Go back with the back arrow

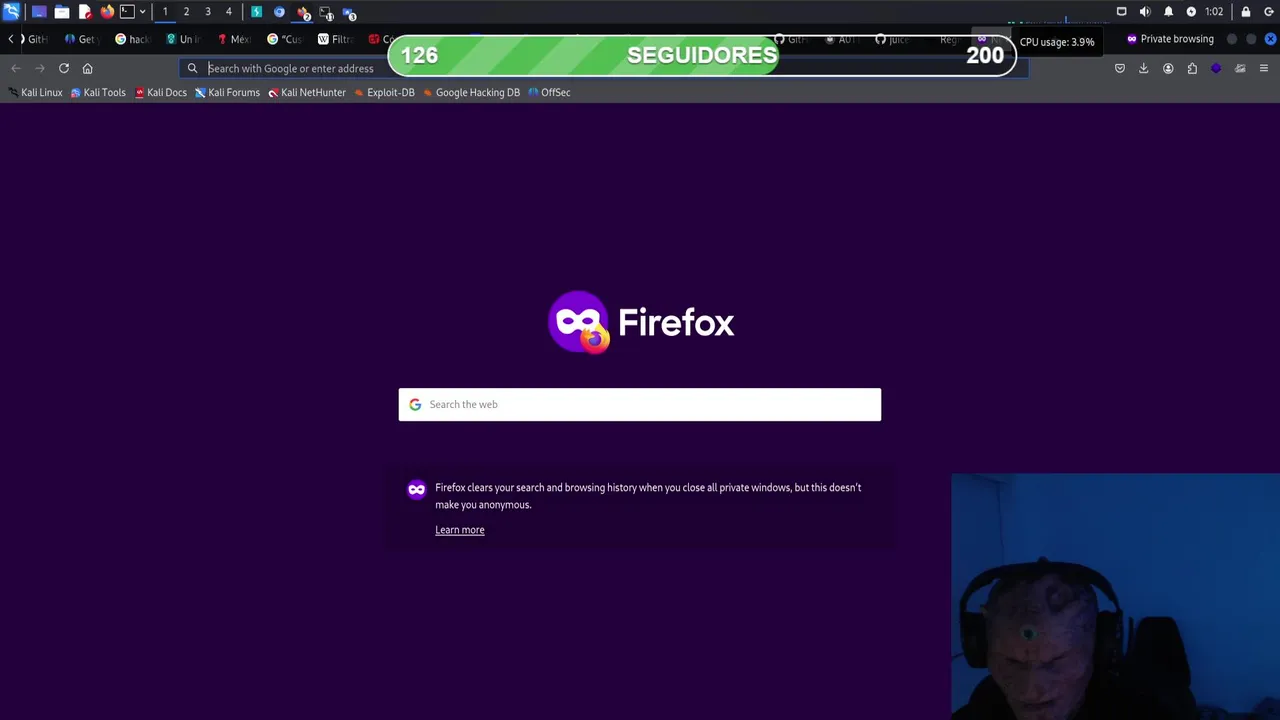pyautogui.click(x=15, y=68)
